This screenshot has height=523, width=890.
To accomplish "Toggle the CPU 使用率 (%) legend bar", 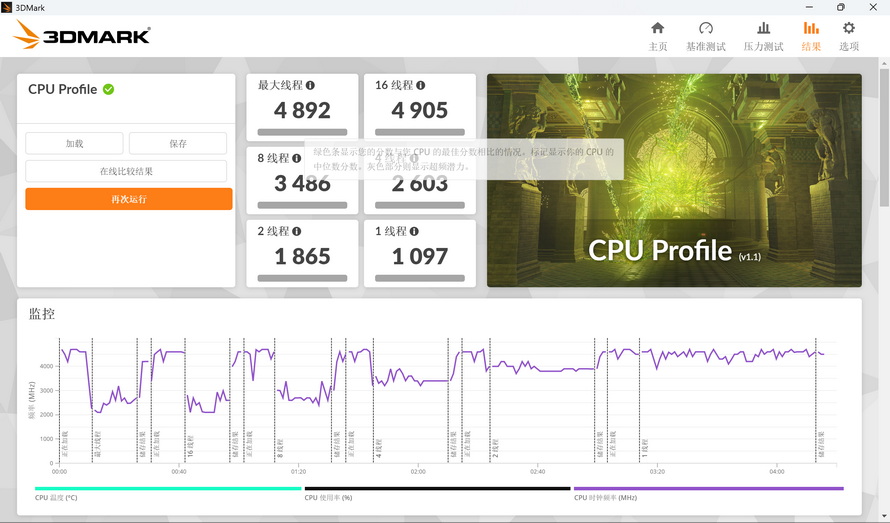I will [437, 488].
